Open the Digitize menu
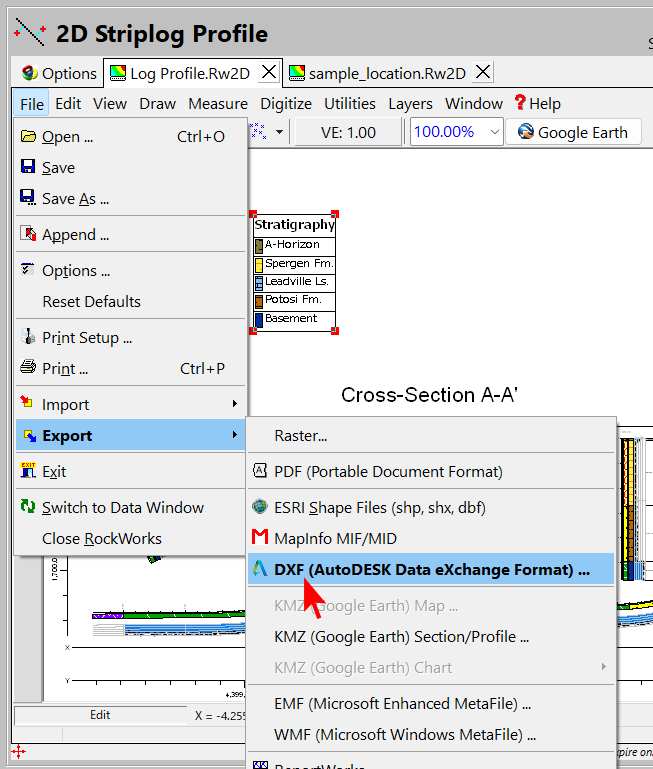 [285, 103]
